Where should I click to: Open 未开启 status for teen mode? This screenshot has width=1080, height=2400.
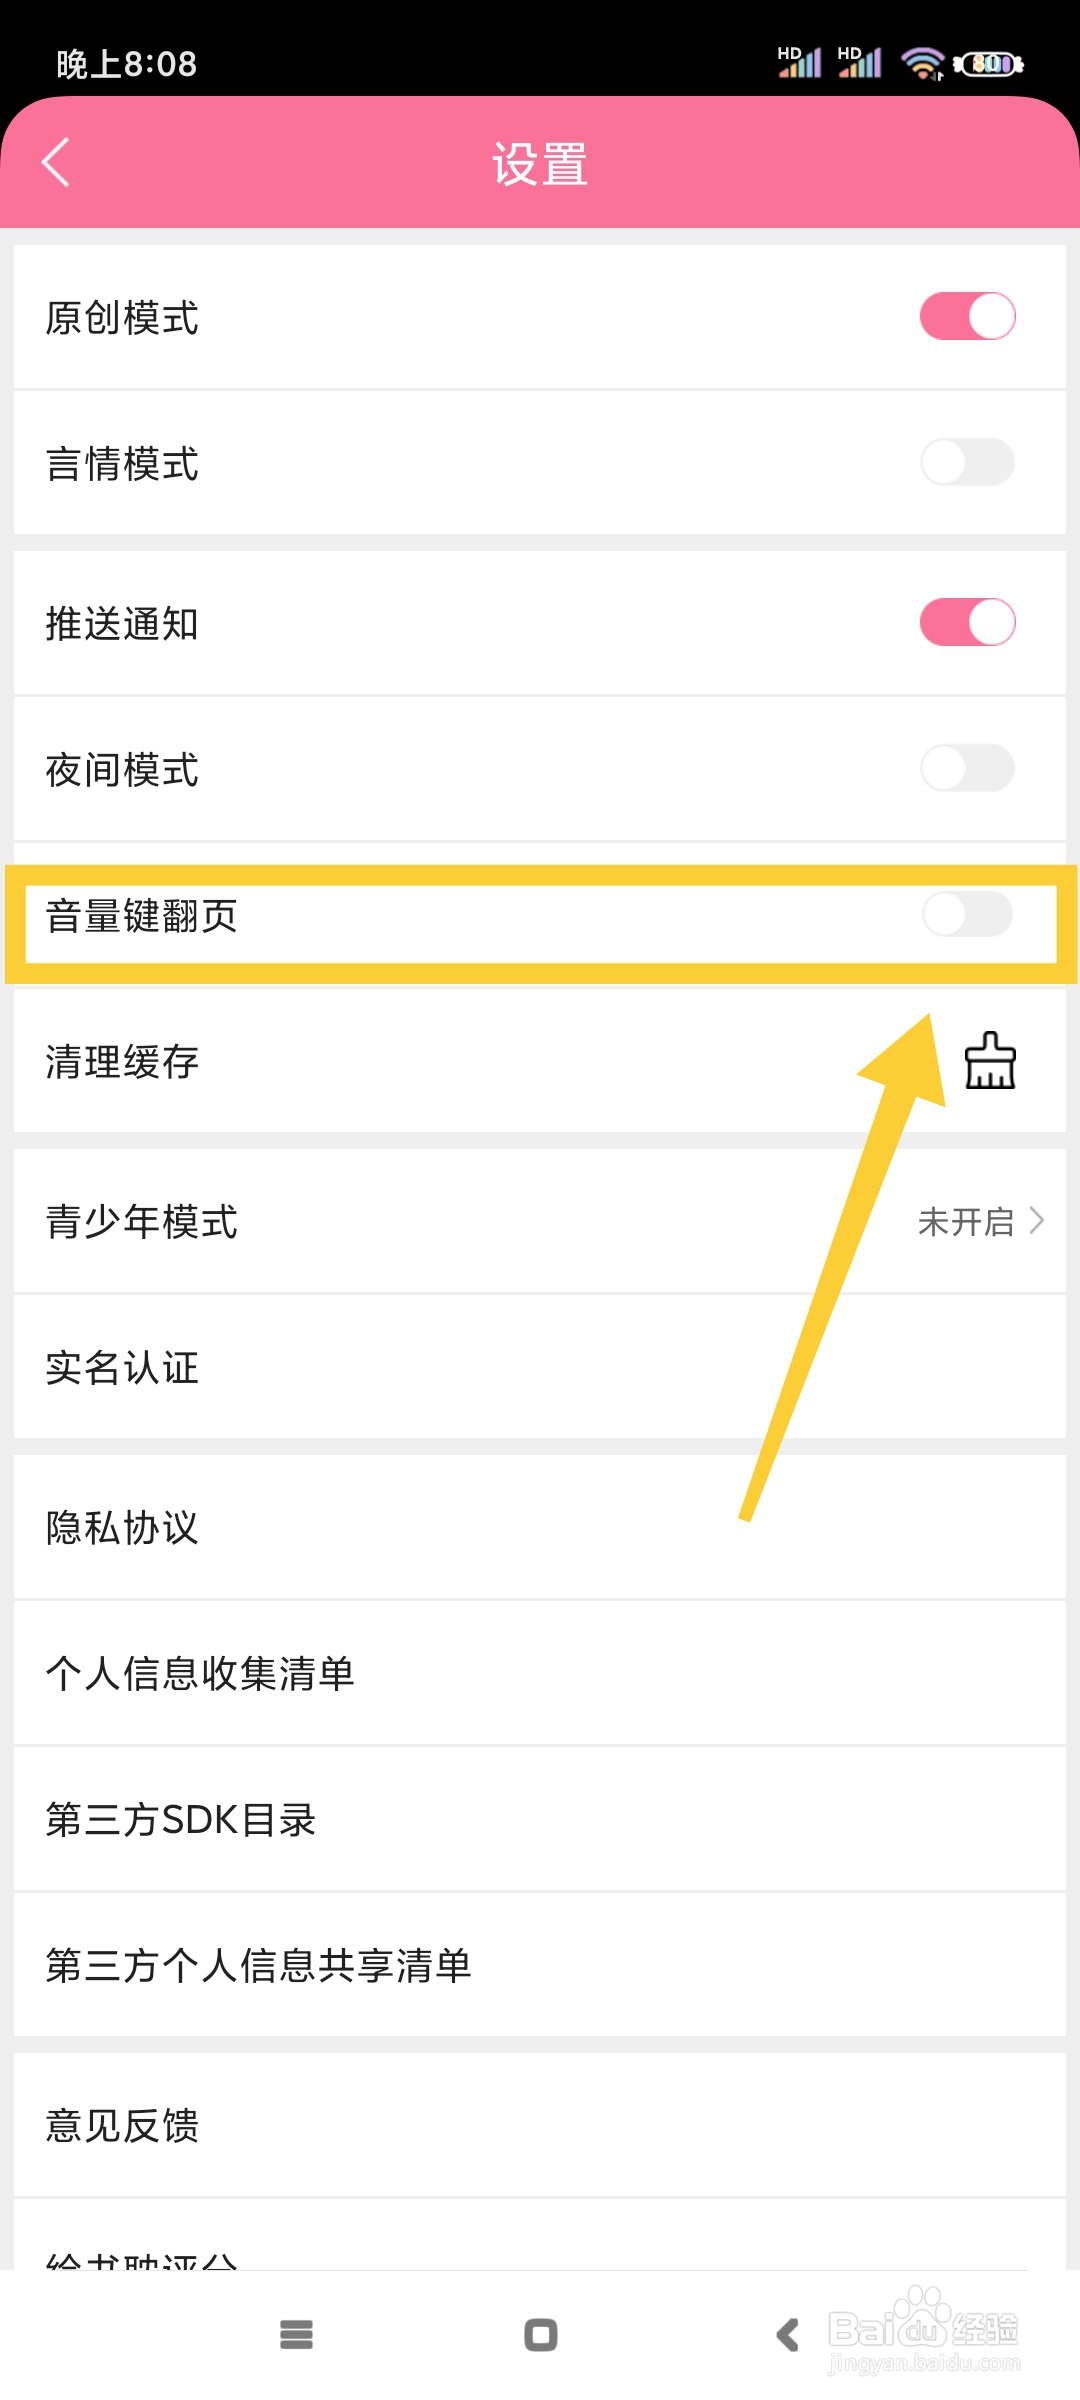(x=965, y=1221)
